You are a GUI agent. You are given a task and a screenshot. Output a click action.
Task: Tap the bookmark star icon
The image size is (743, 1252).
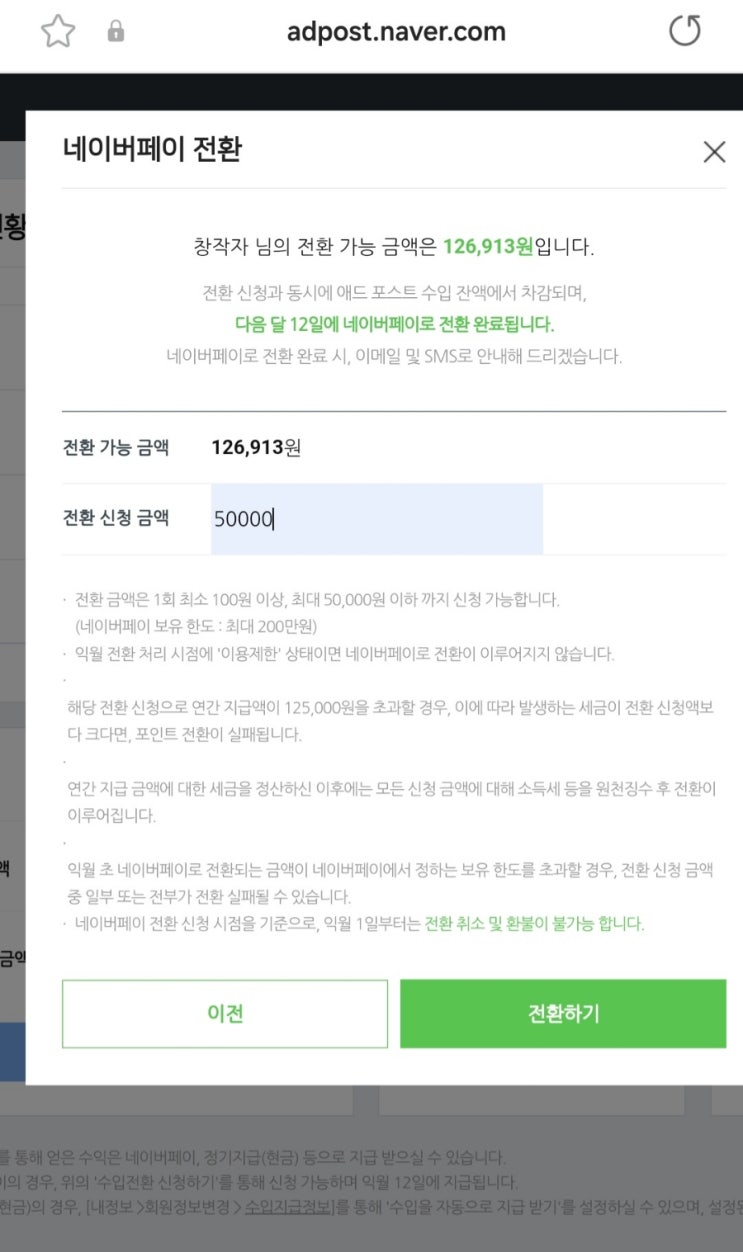point(58,32)
